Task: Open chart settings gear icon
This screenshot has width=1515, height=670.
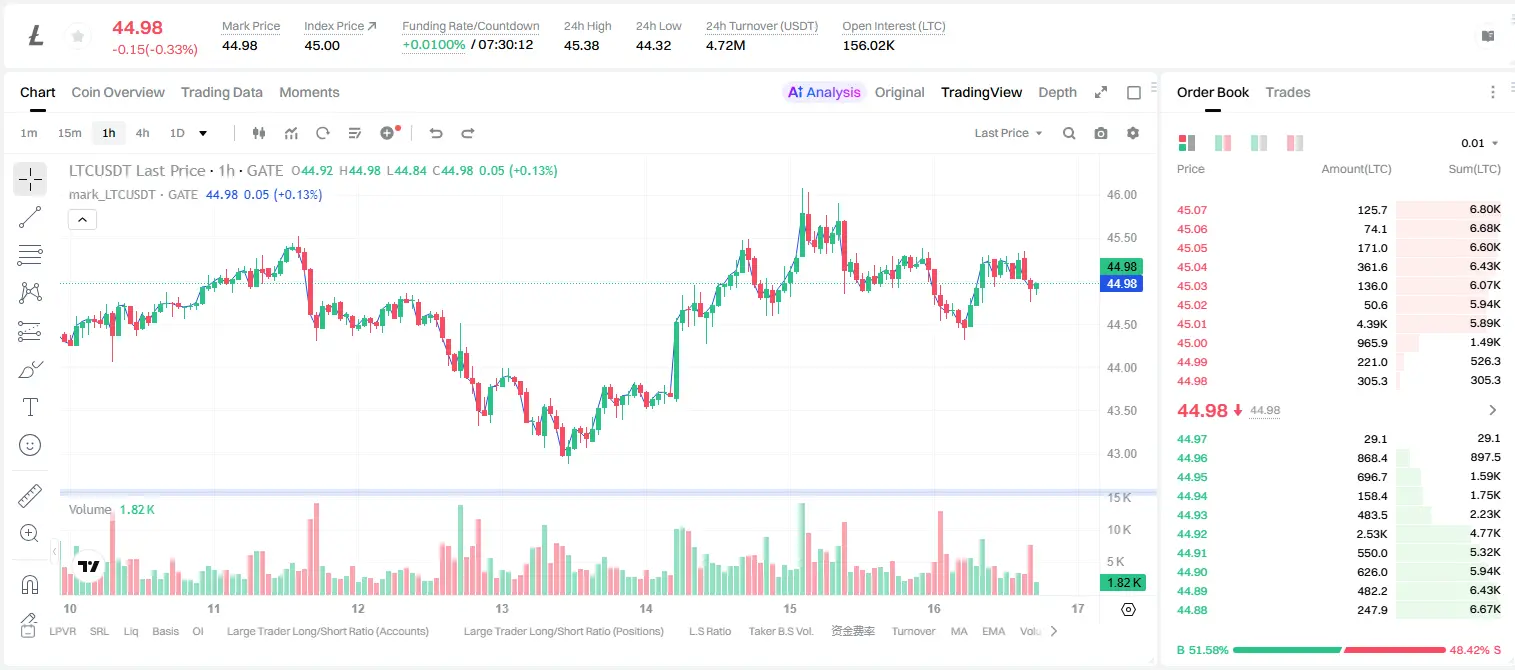Action: pos(1133,133)
